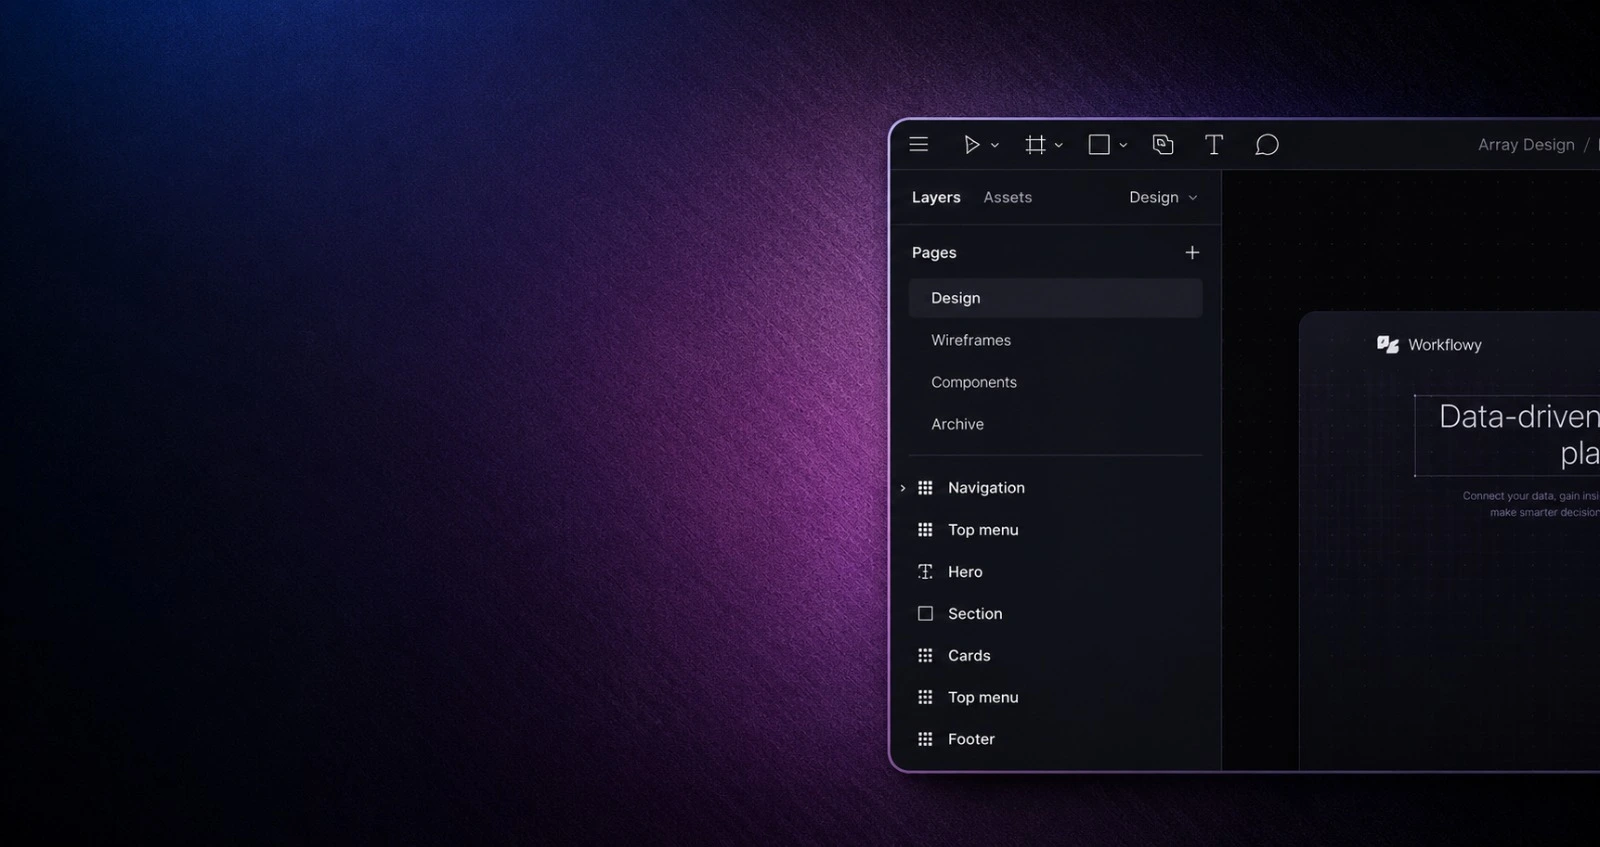This screenshot has width=1600, height=847.
Task: Select the Design page
Action: (x=1055, y=298)
